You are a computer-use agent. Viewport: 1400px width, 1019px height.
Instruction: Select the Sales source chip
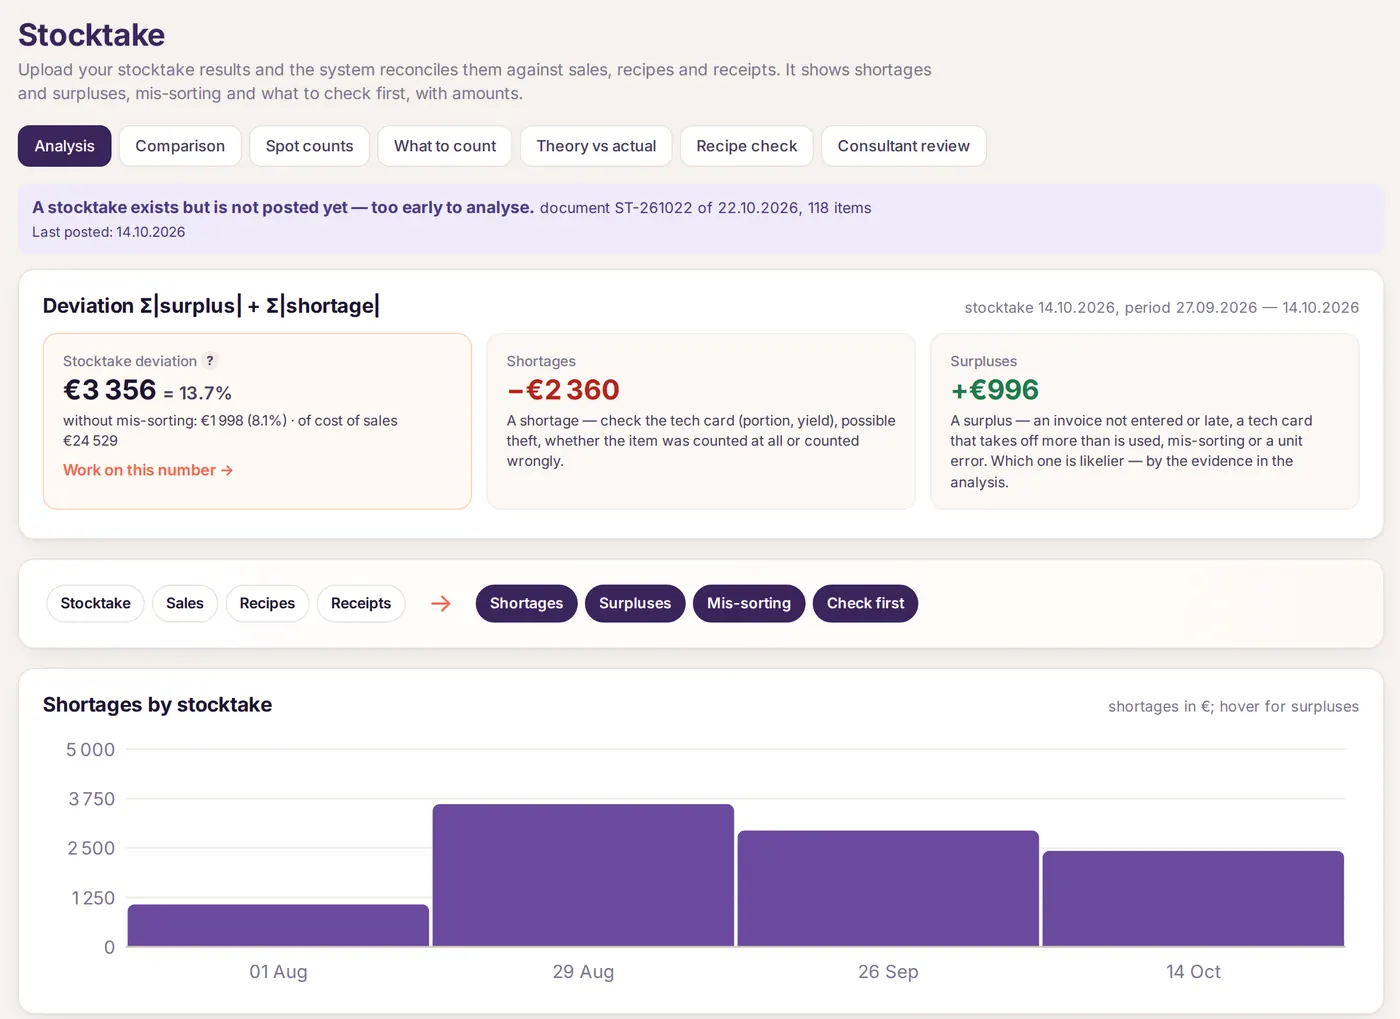click(185, 604)
